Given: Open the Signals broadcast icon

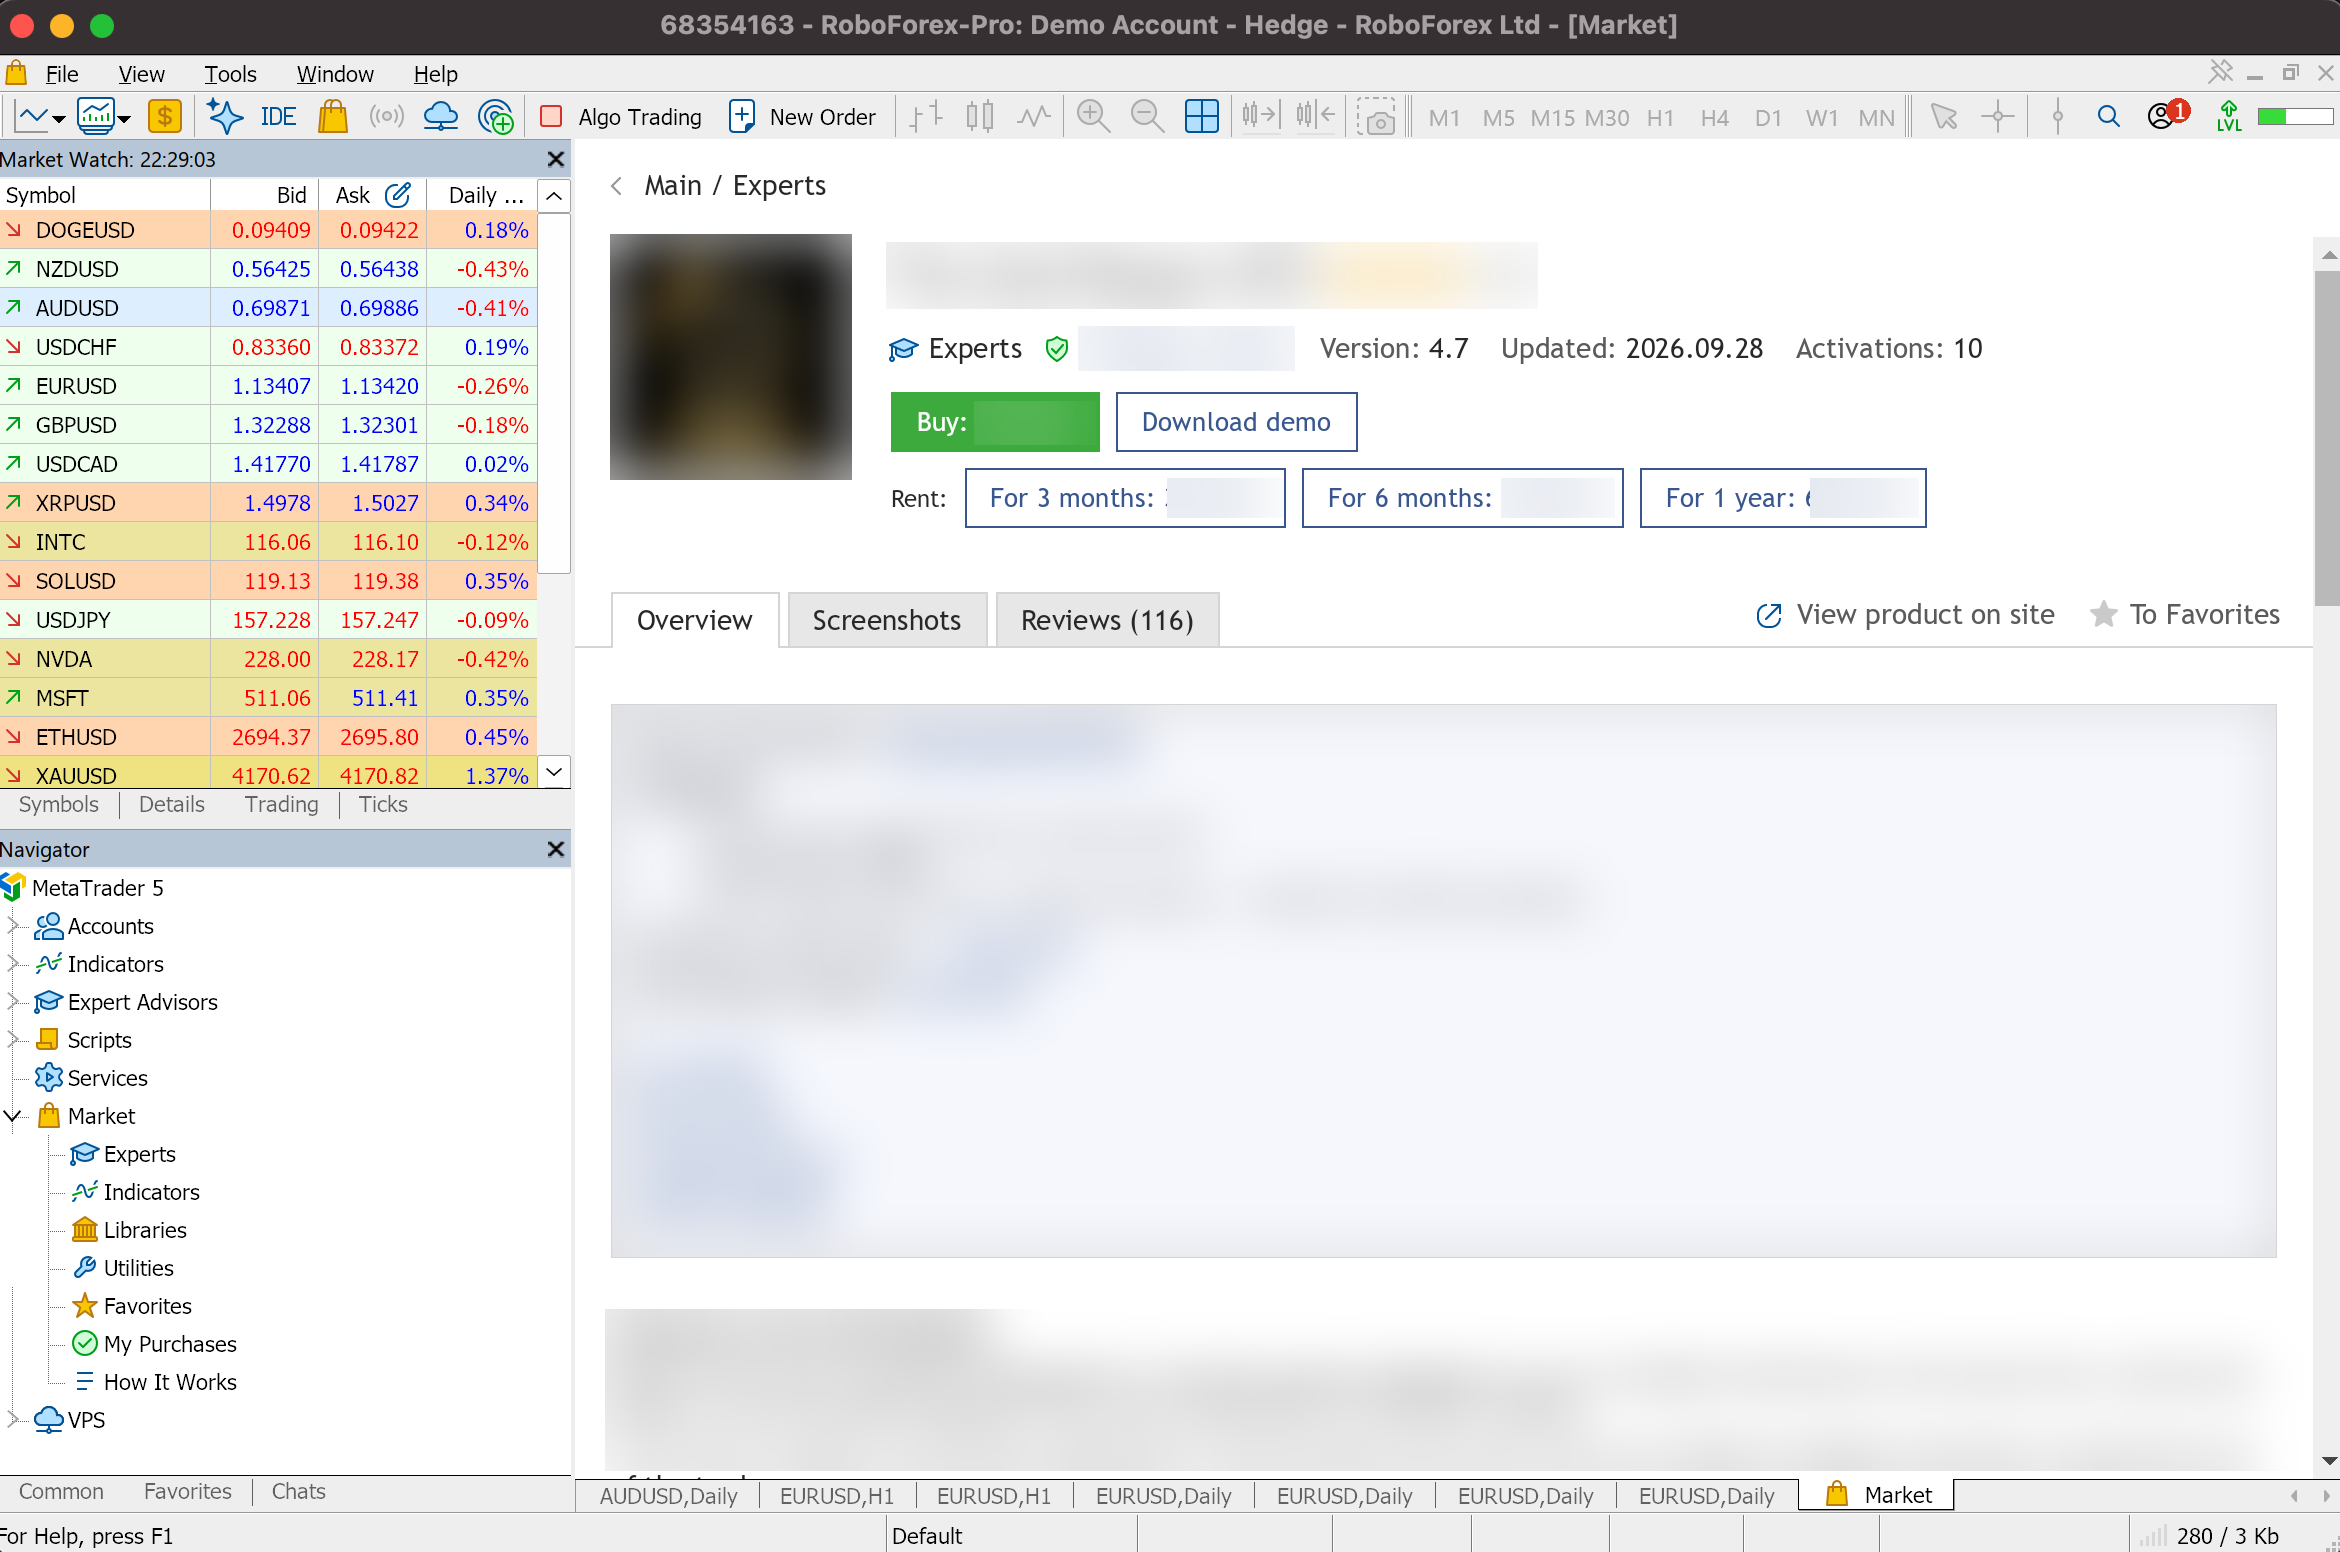Looking at the screenshot, I should (x=386, y=117).
